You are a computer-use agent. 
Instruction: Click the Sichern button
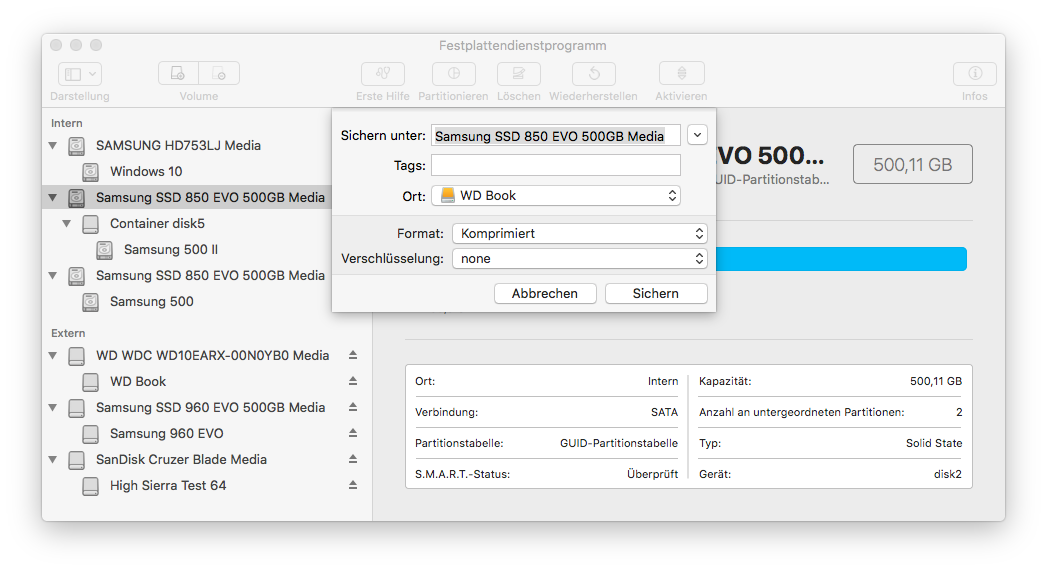[656, 293]
